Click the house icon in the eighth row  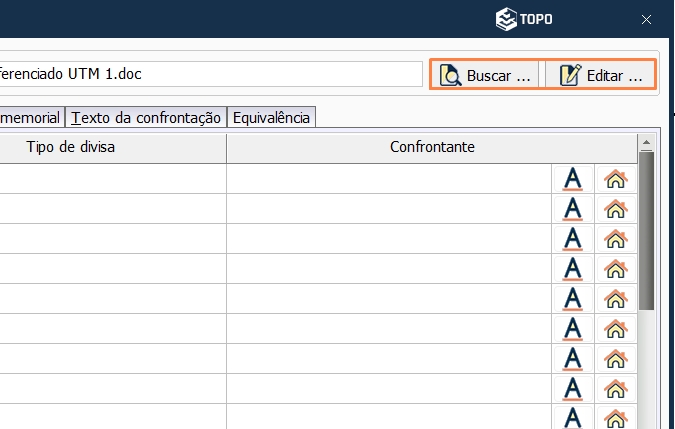[x=616, y=389]
